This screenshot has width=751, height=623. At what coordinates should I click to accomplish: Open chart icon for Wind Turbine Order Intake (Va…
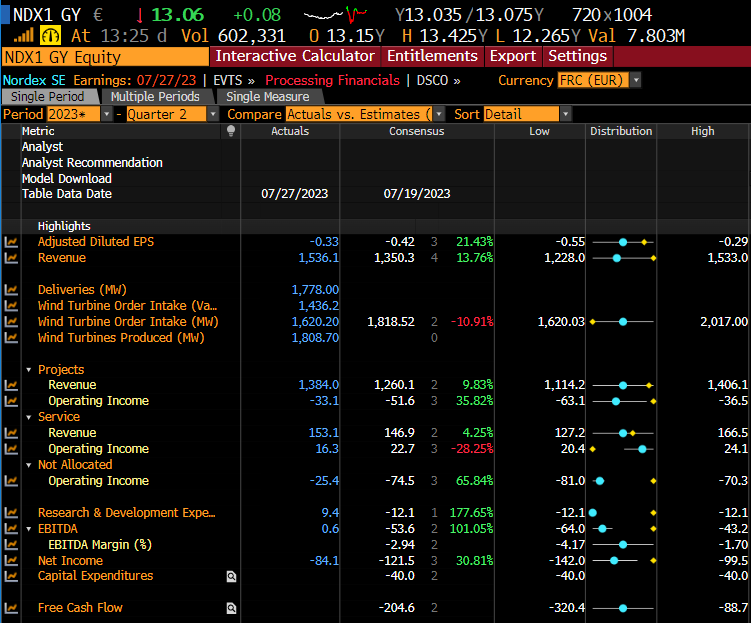pos(11,306)
